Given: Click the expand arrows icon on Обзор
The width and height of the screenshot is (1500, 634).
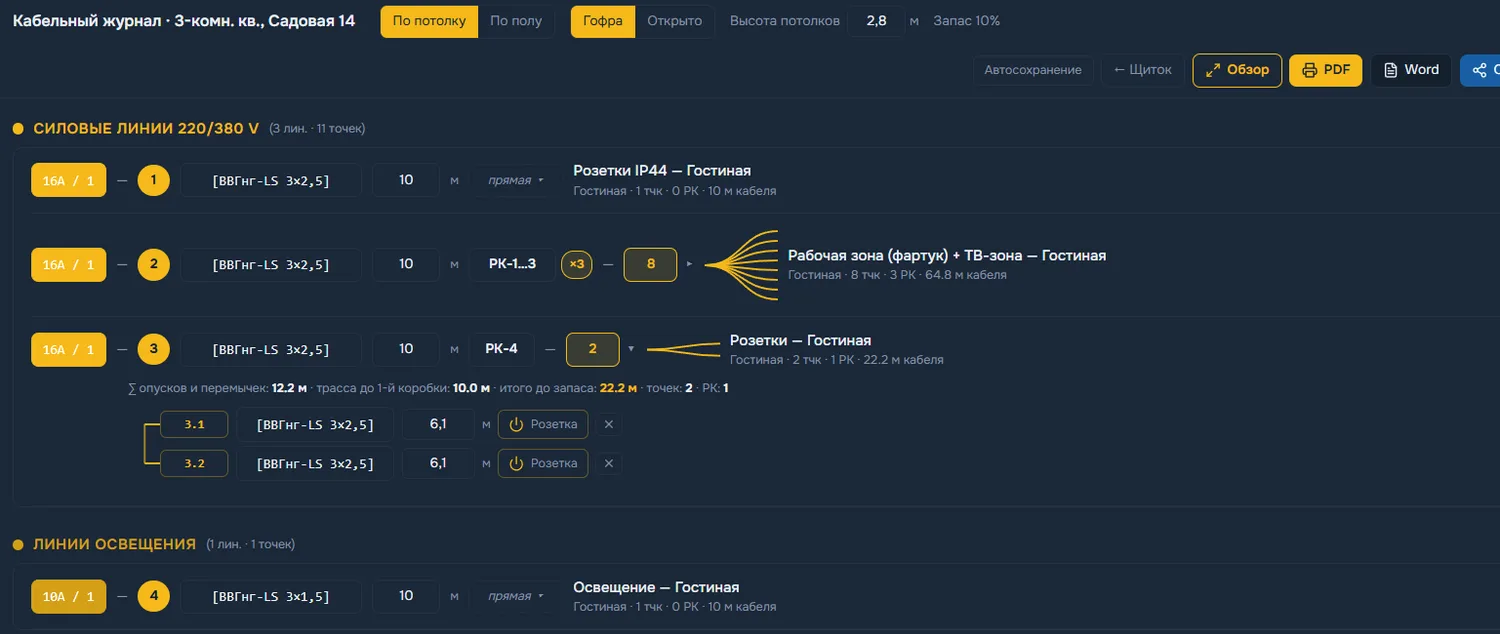Looking at the screenshot, I should point(1213,70).
